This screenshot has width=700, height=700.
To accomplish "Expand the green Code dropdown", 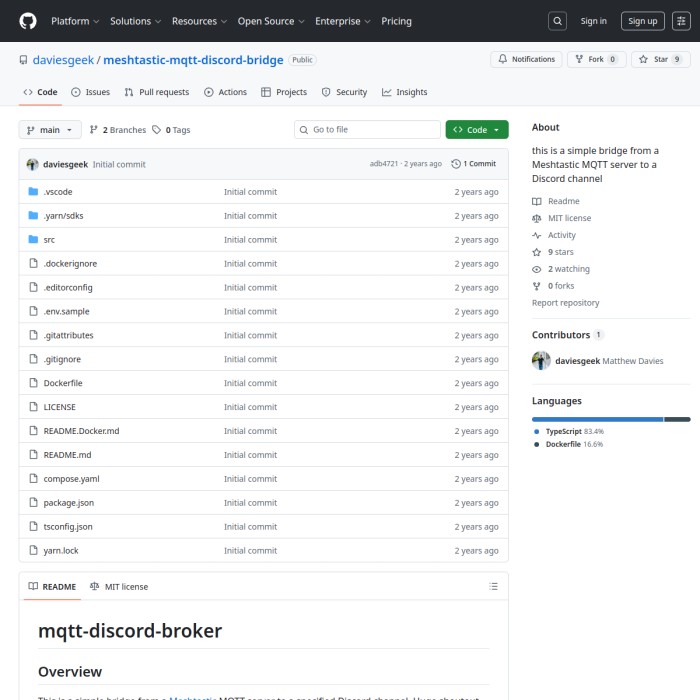I will coord(476,130).
